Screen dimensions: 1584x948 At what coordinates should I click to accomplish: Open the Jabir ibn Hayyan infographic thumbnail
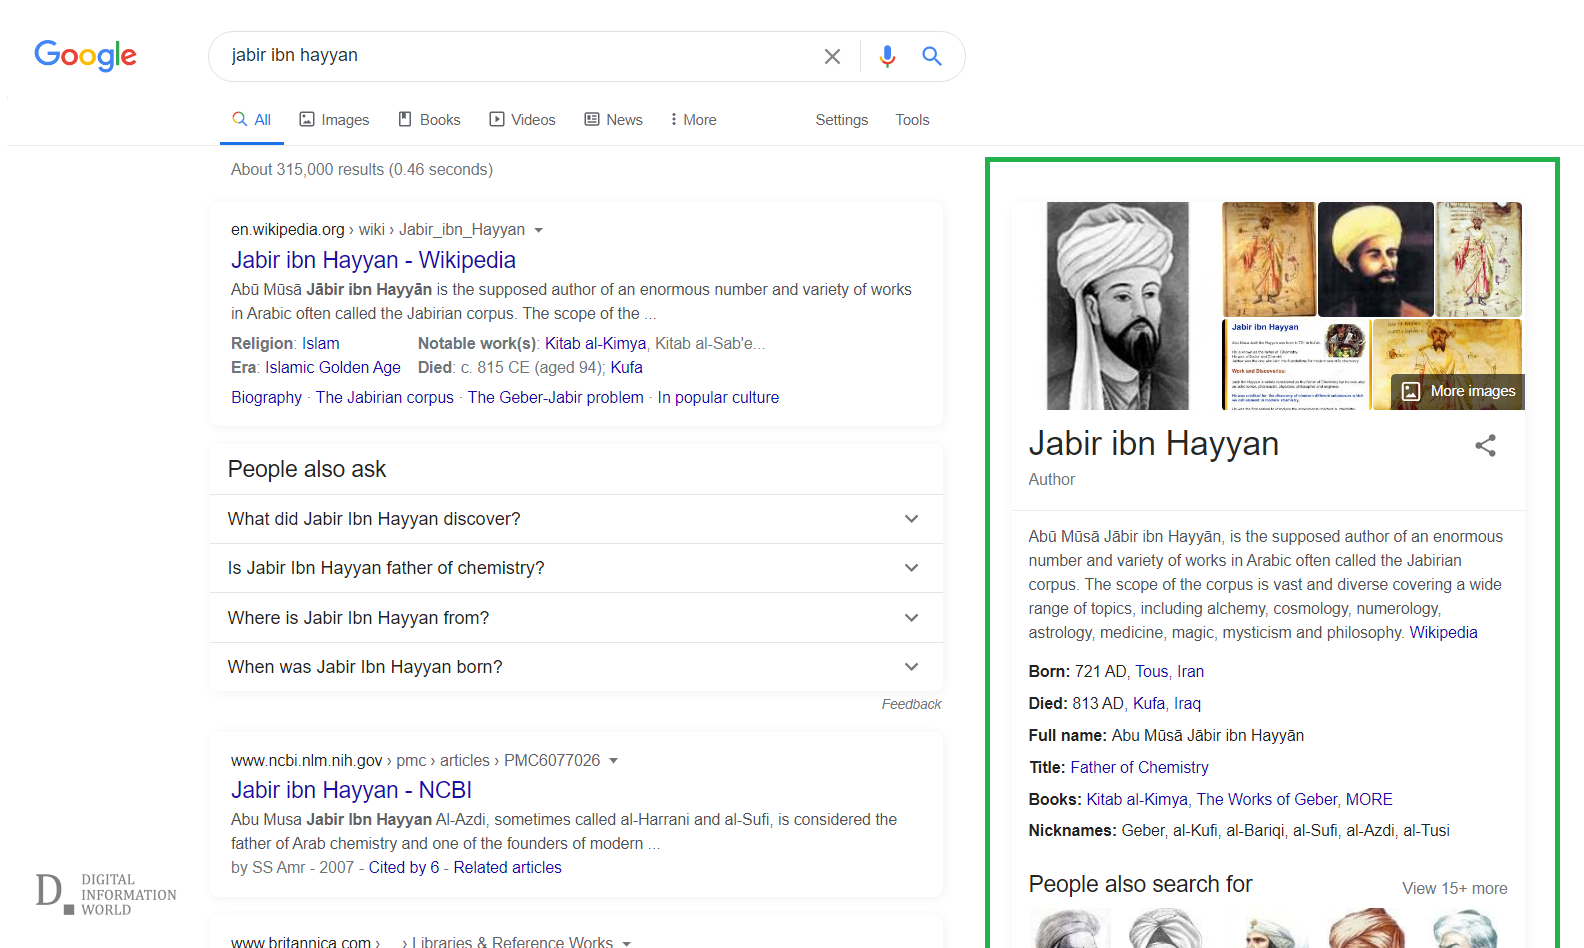[x=1296, y=365]
